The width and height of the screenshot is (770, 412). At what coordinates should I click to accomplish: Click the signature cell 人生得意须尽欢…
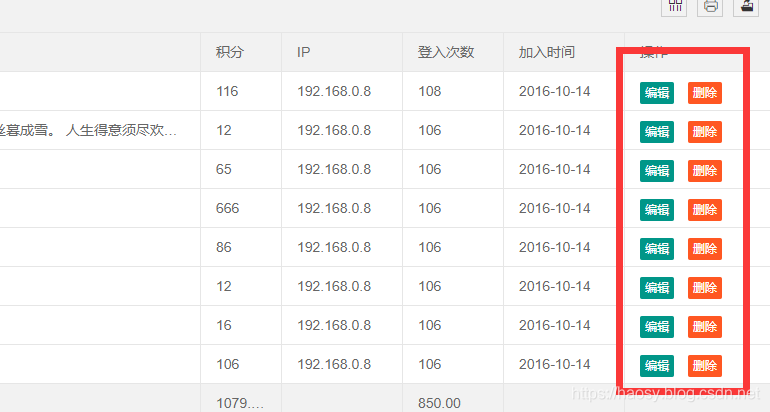[x=100, y=131]
